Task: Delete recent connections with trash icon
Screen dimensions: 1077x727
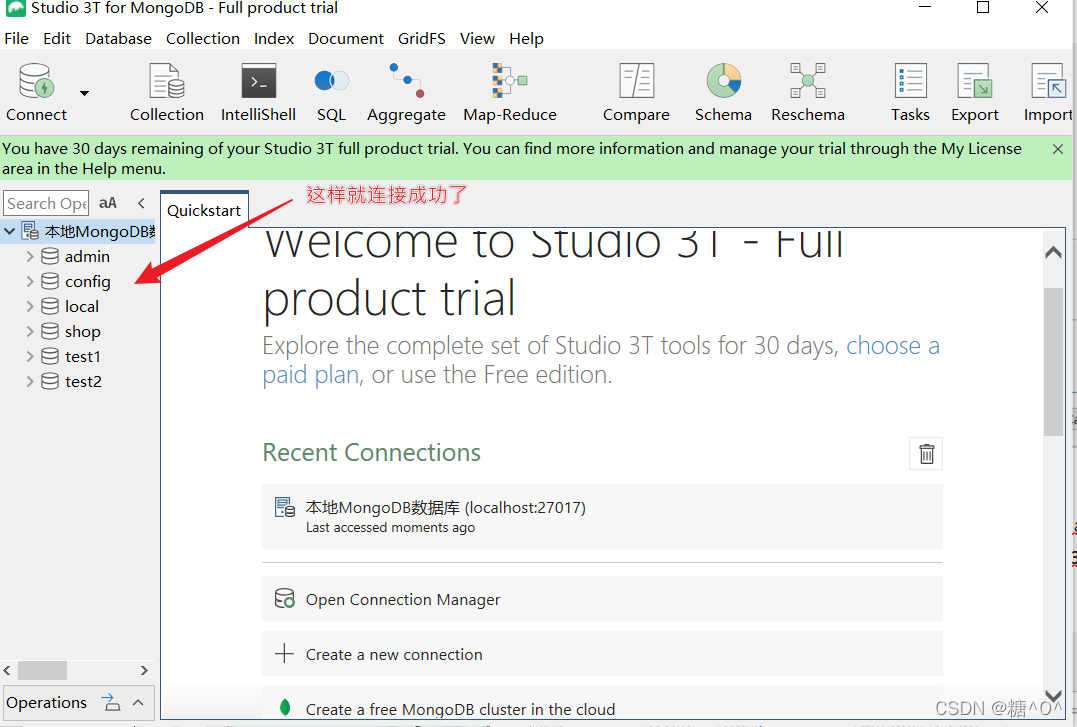Action: point(926,454)
